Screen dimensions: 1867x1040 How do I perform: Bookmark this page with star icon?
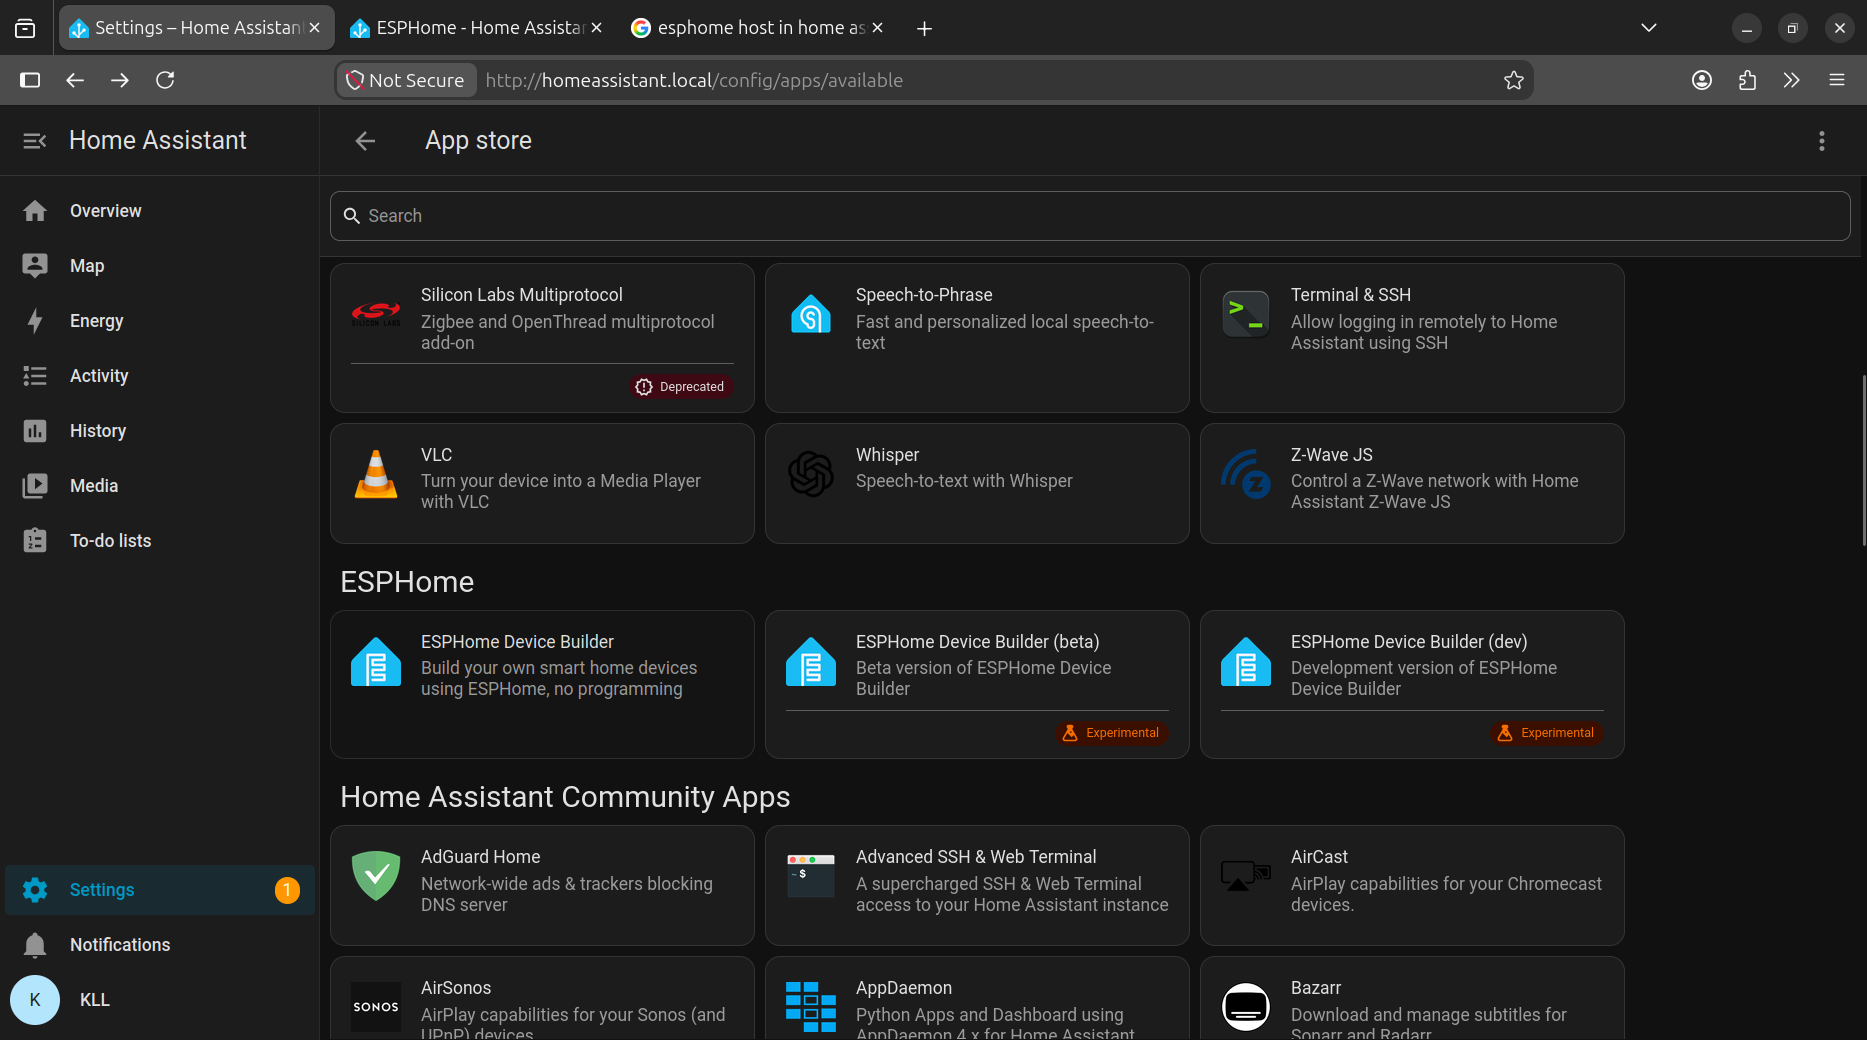(x=1514, y=80)
